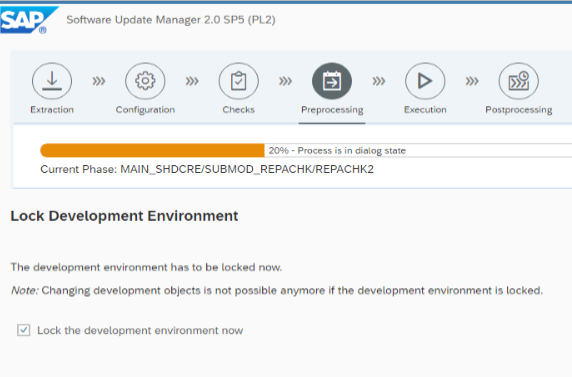The height and width of the screenshot is (377, 572).
Task: Click the Current Phase REPACHK2 text
Action: click(x=207, y=169)
